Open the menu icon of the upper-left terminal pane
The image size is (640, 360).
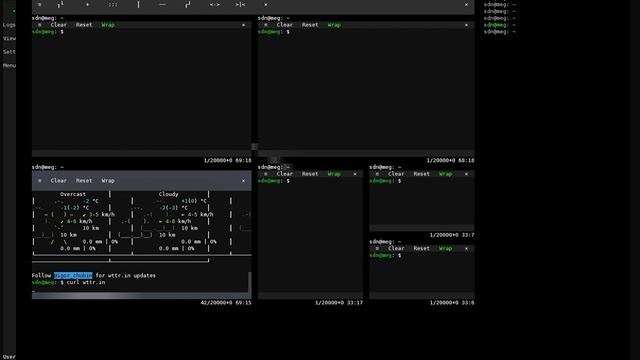40,25
